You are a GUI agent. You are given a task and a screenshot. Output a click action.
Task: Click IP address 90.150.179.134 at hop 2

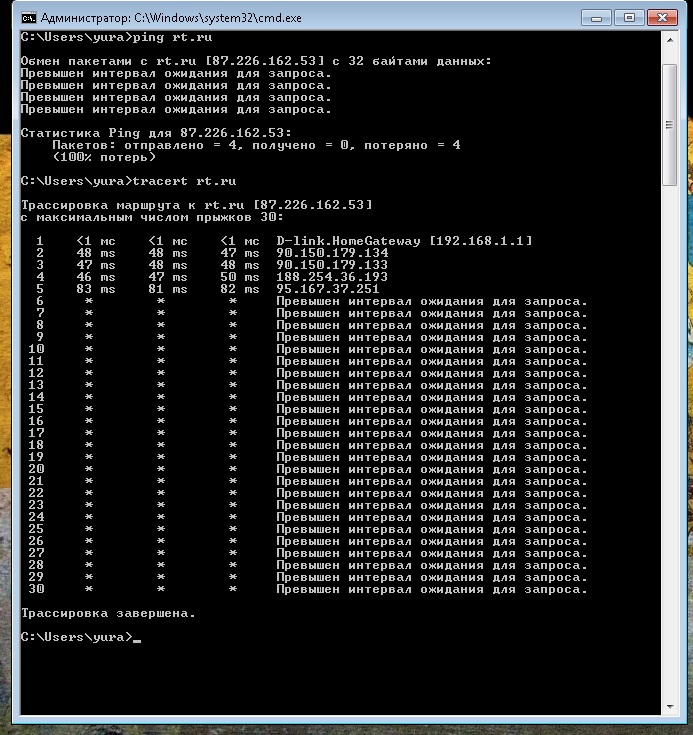pos(332,253)
